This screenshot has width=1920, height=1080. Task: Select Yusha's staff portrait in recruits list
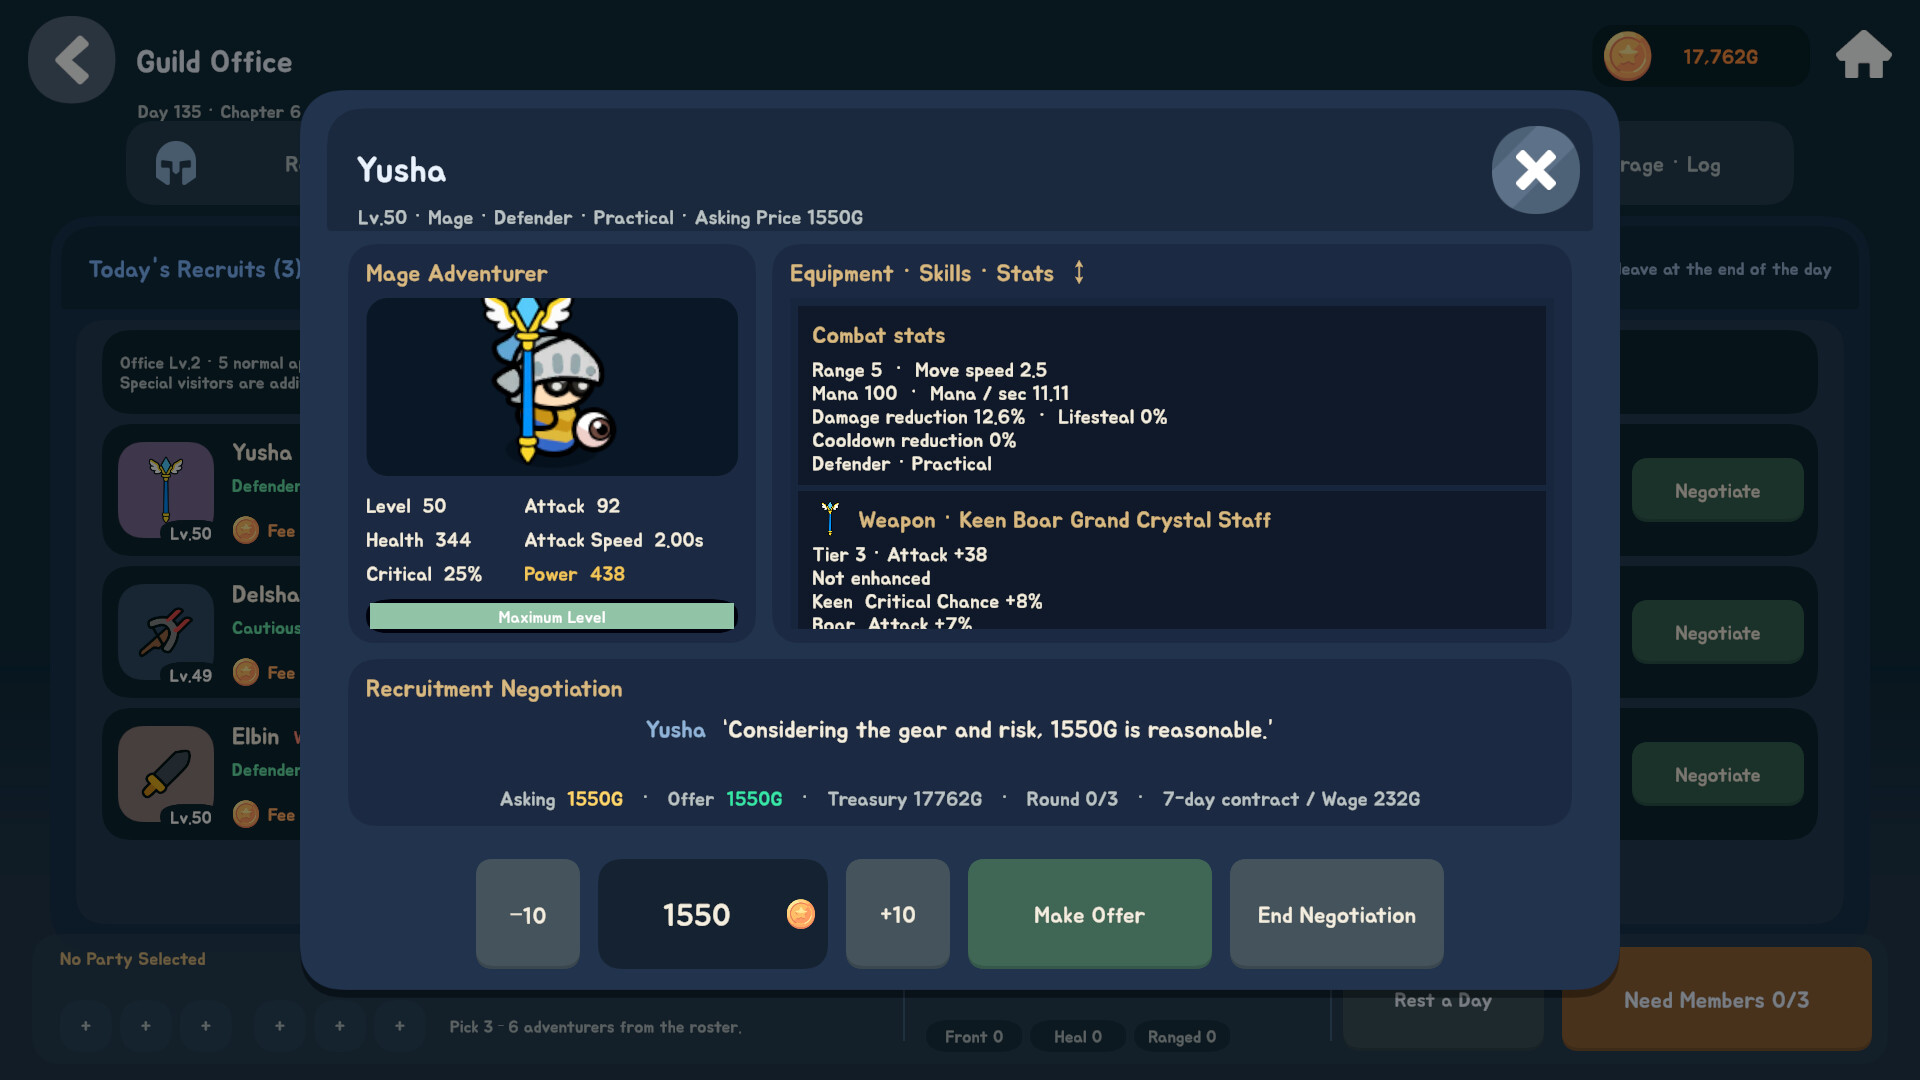tap(166, 490)
